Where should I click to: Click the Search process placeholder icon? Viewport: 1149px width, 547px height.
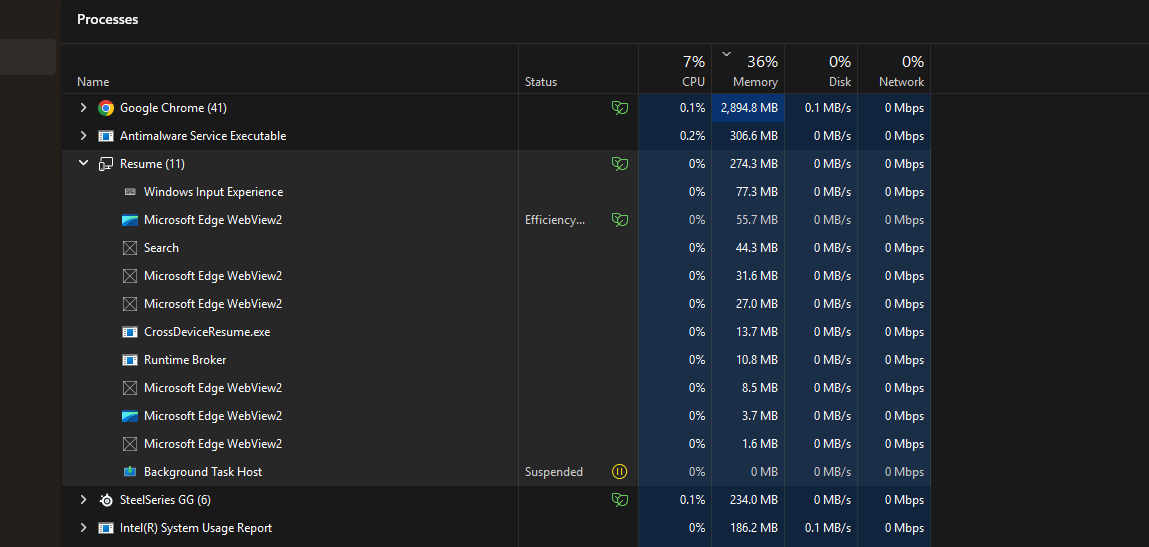click(130, 248)
